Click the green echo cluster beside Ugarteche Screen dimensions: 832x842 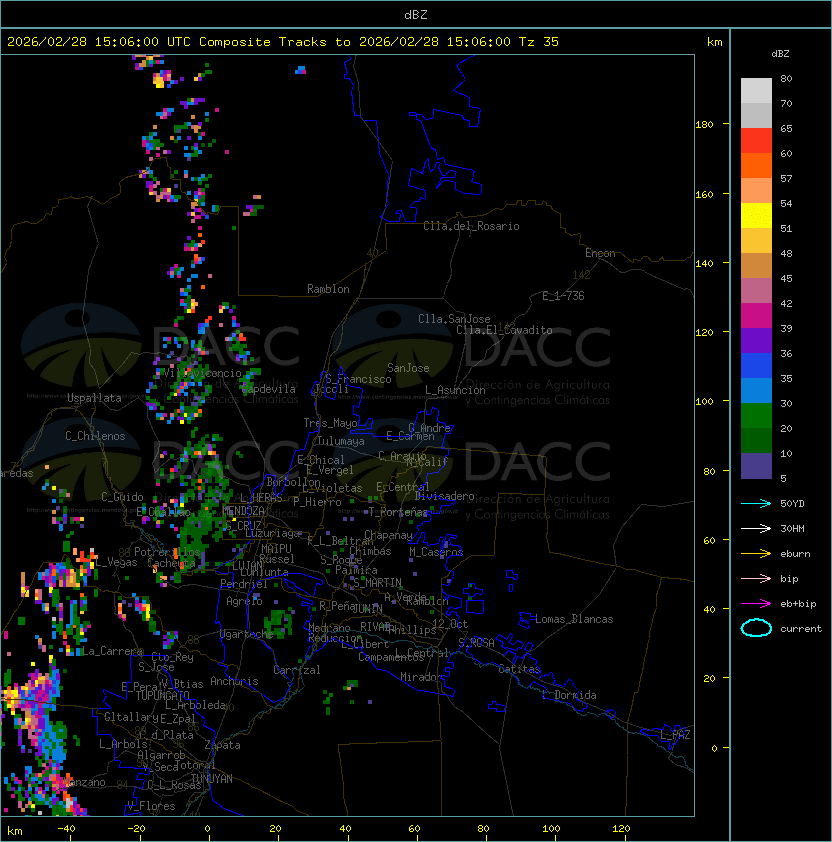tap(278, 623)
